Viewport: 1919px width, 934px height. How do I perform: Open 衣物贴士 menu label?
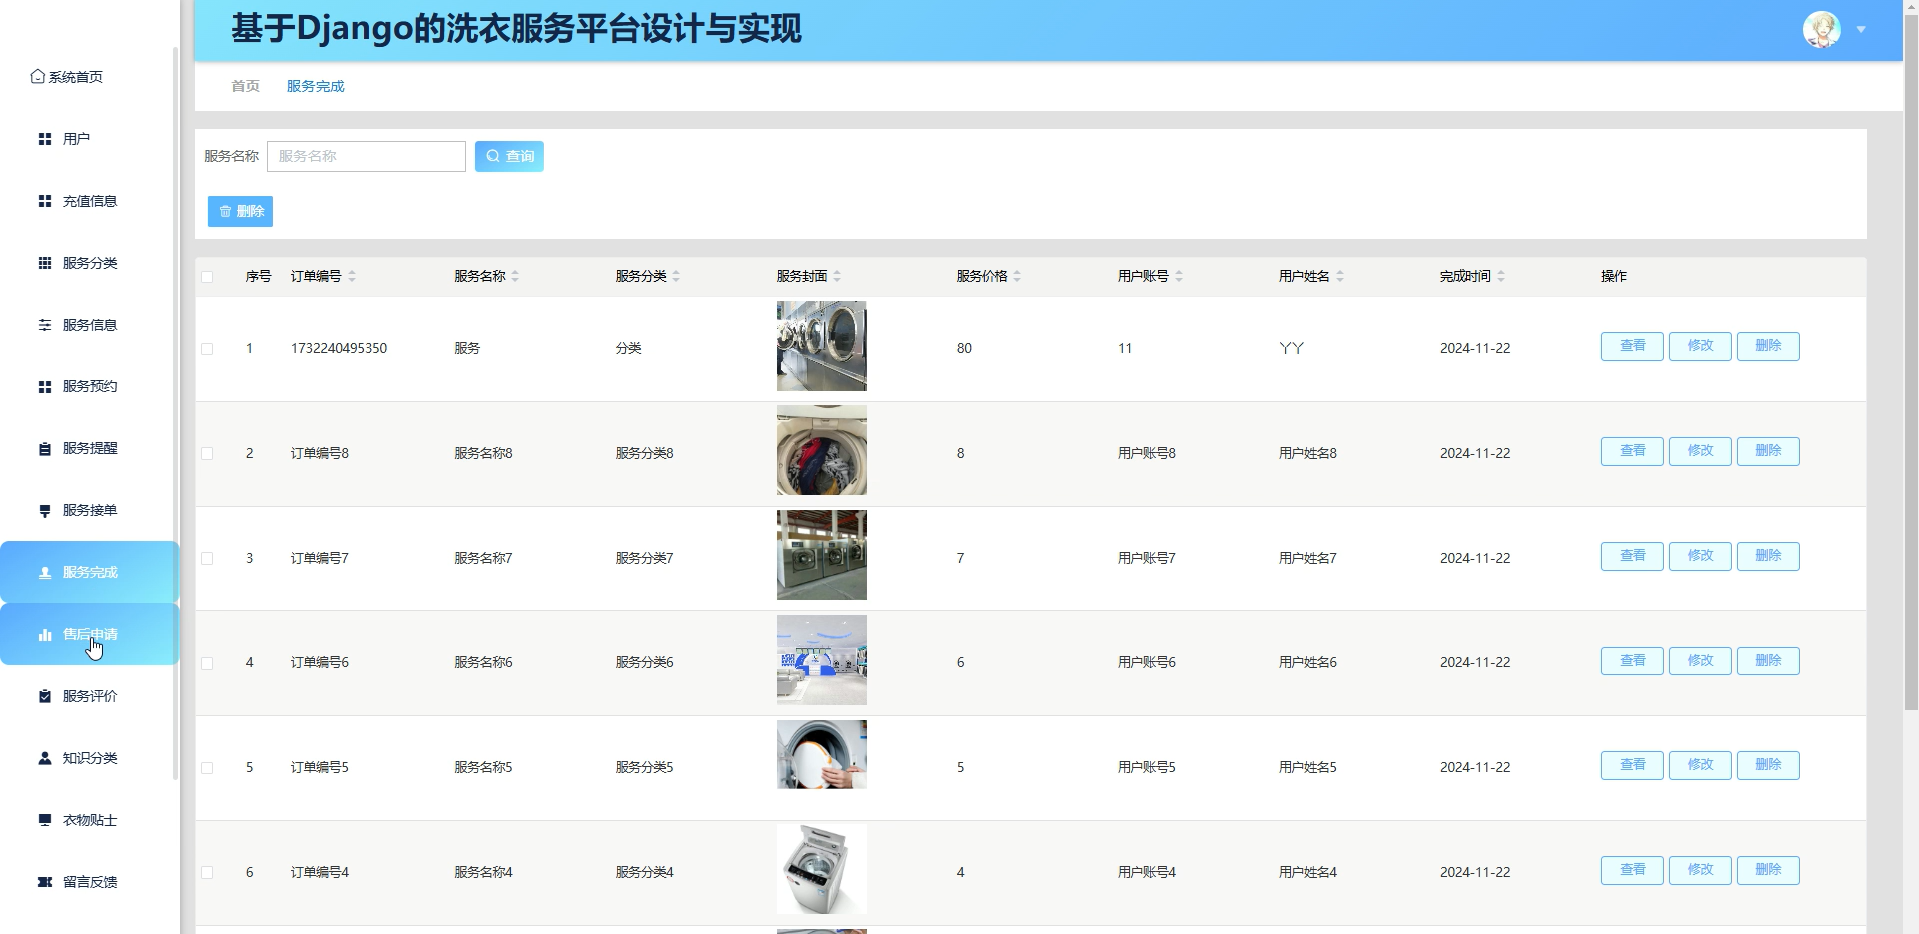[x=90, y=821]
